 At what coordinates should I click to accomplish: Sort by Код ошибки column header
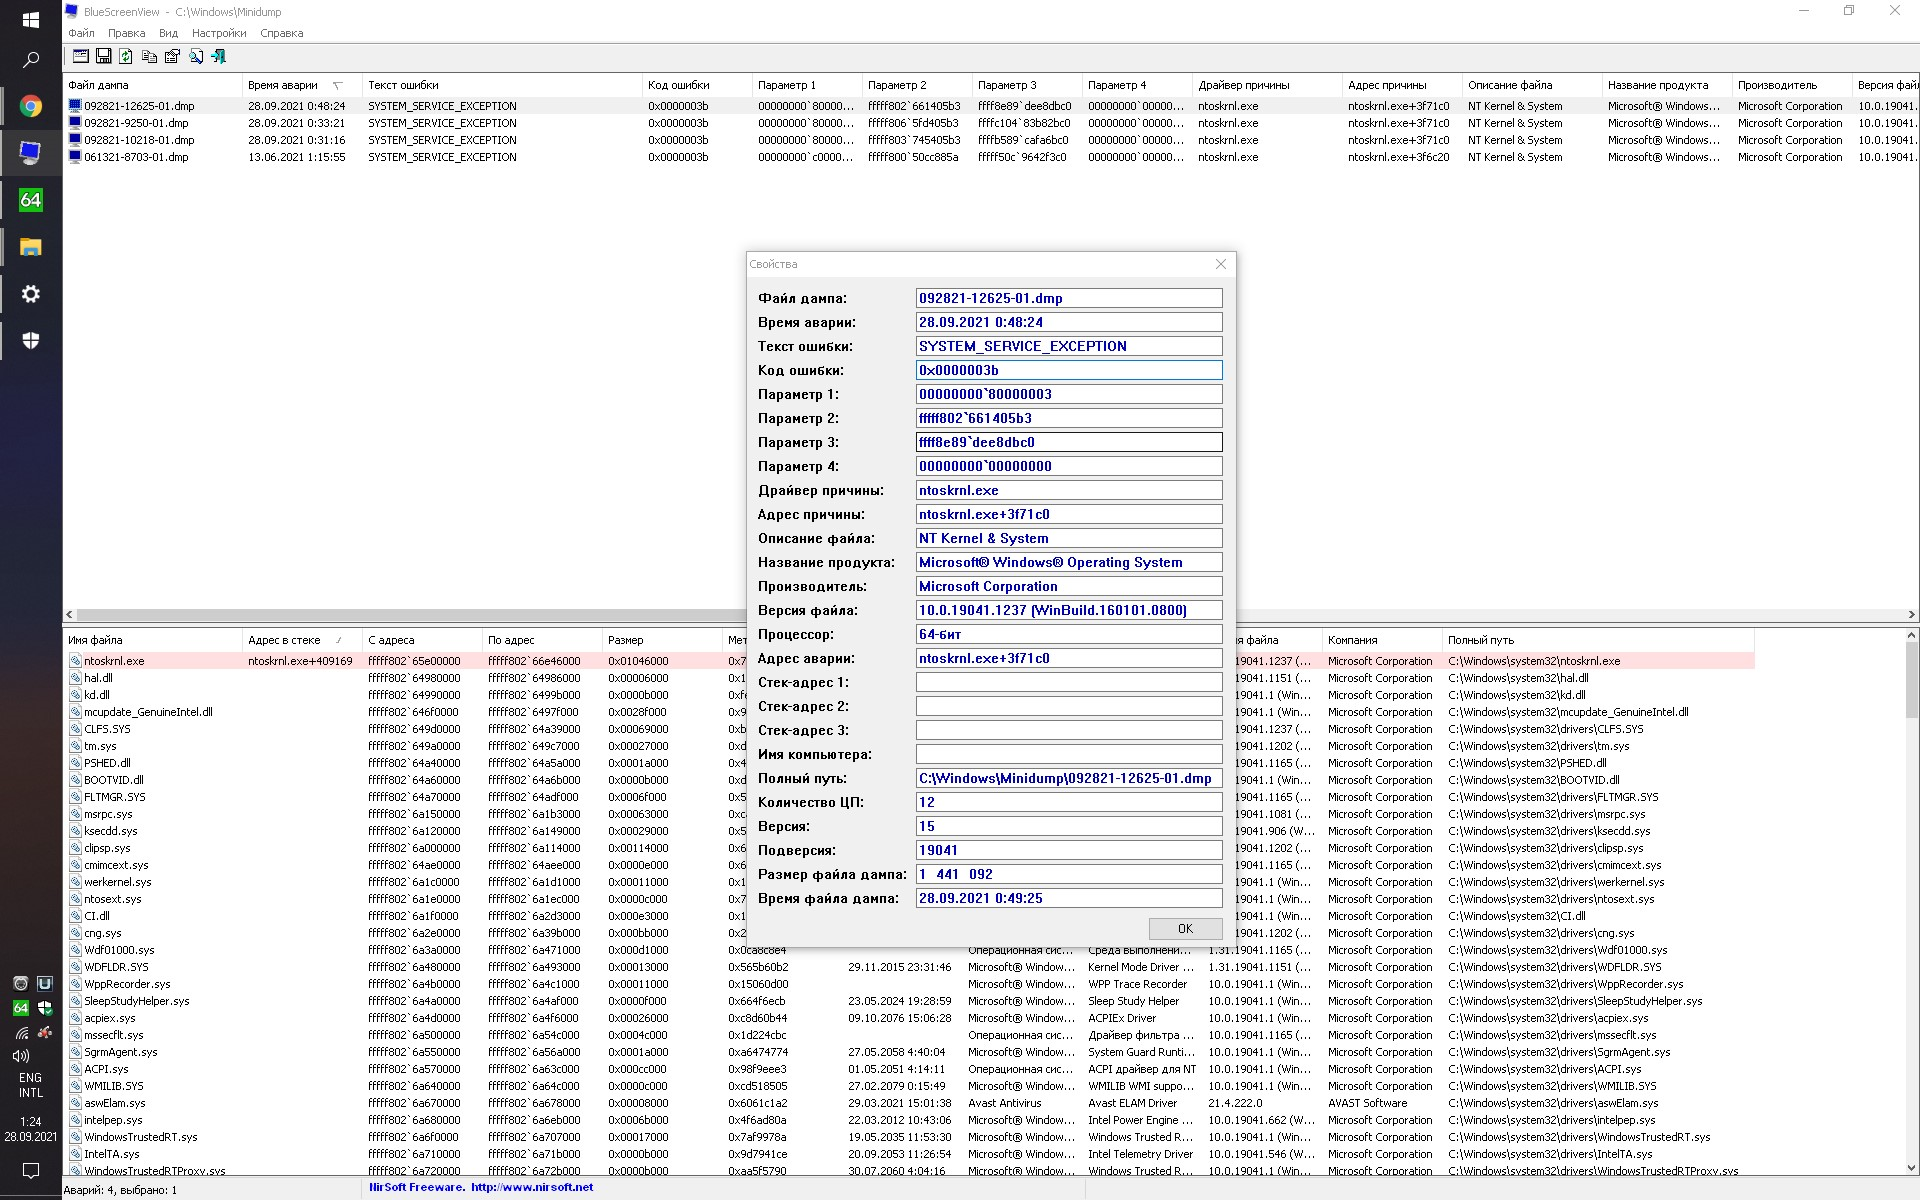[x=697, y=85]
